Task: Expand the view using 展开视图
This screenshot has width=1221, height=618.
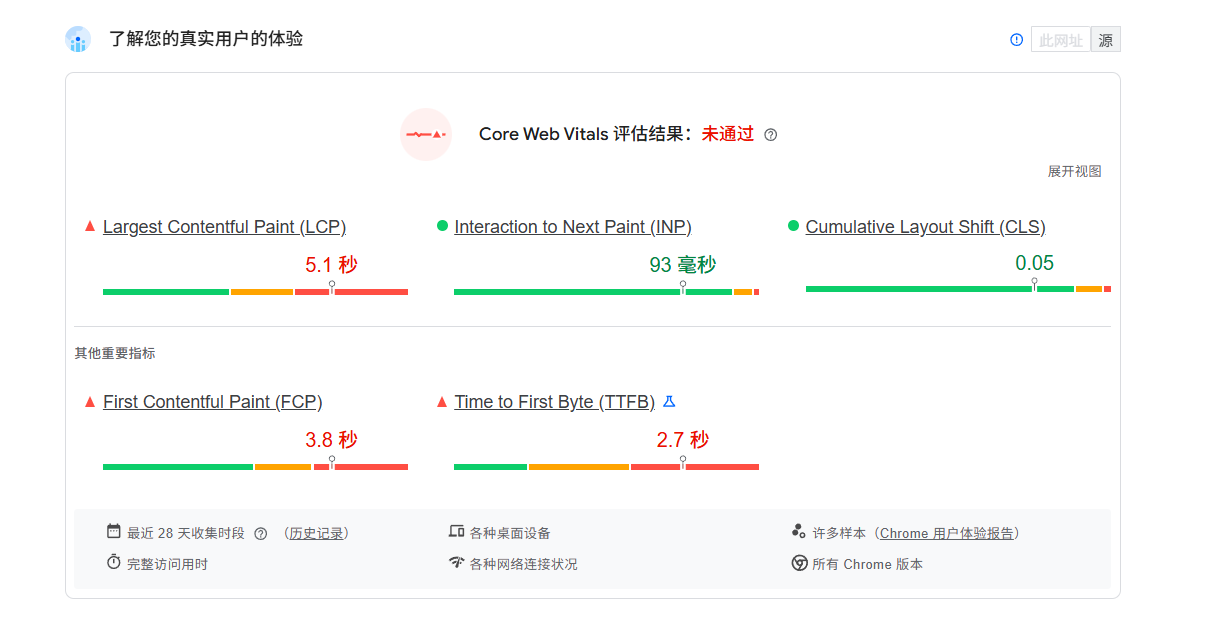Action: click(x=1075, y=171)
